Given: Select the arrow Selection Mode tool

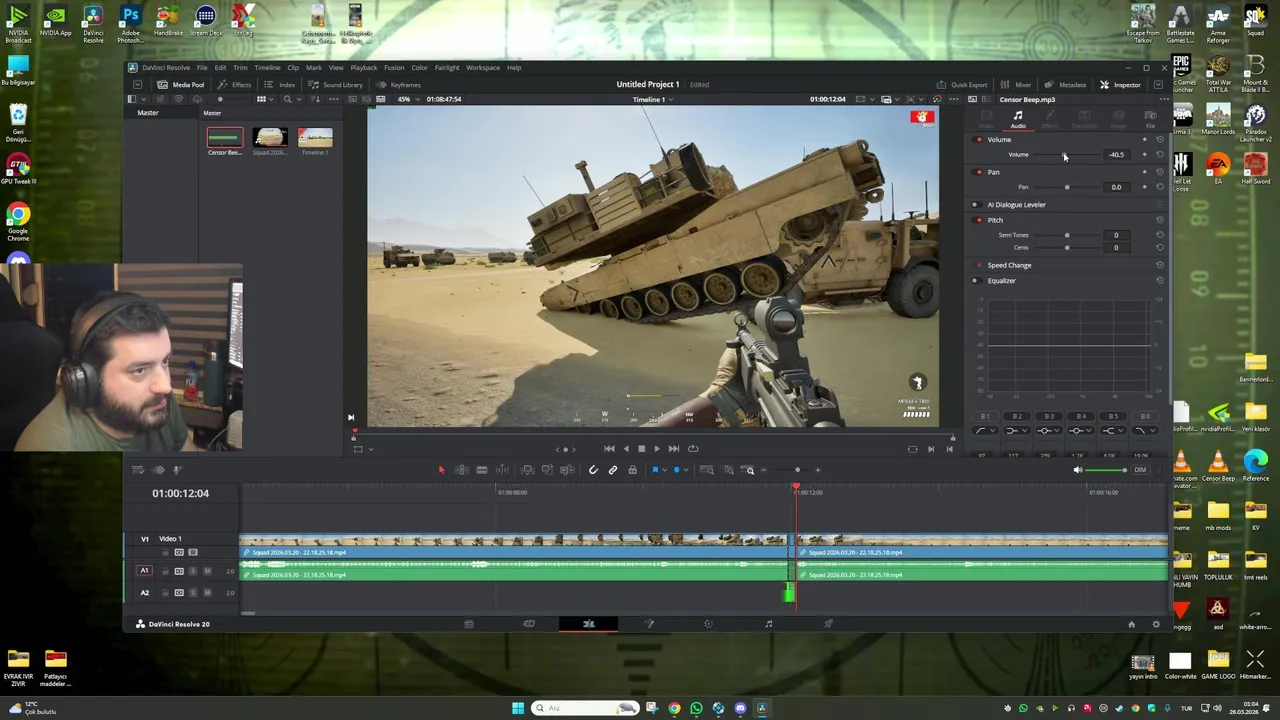Looking at the screenshot, I should (x=441, y=470).
